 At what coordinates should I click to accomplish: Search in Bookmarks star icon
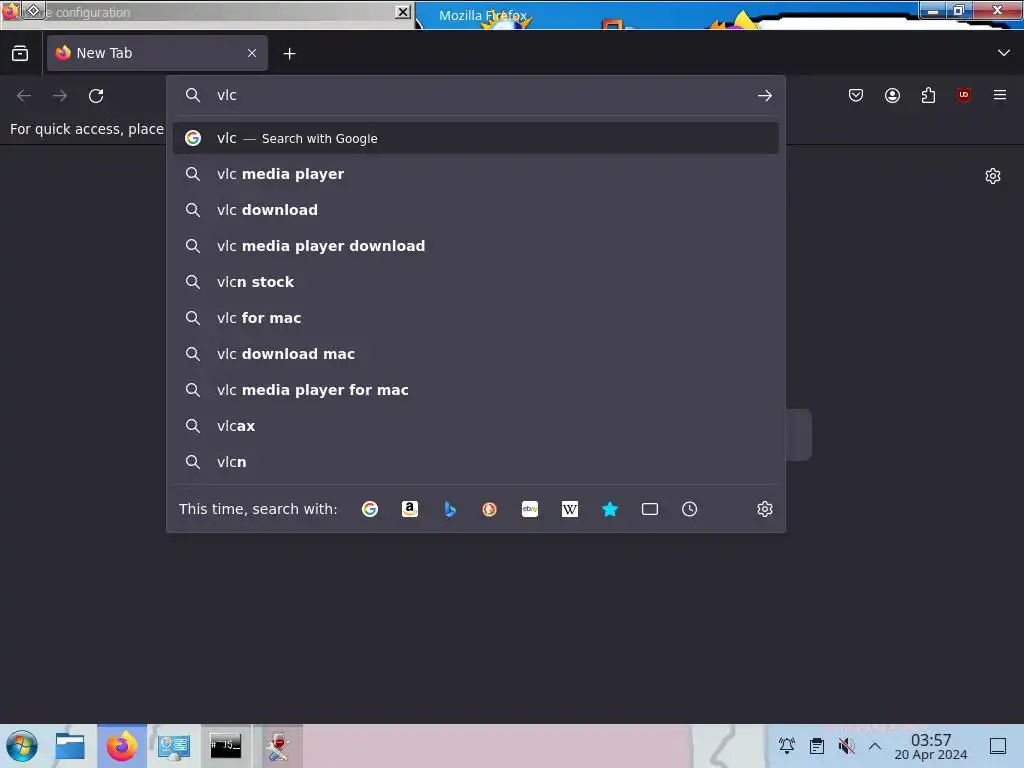point(609,509)
